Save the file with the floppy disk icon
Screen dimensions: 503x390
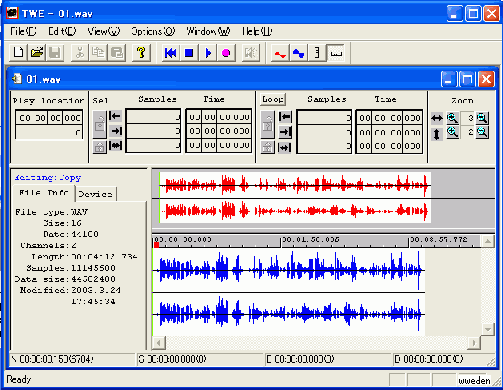[55, 53]
